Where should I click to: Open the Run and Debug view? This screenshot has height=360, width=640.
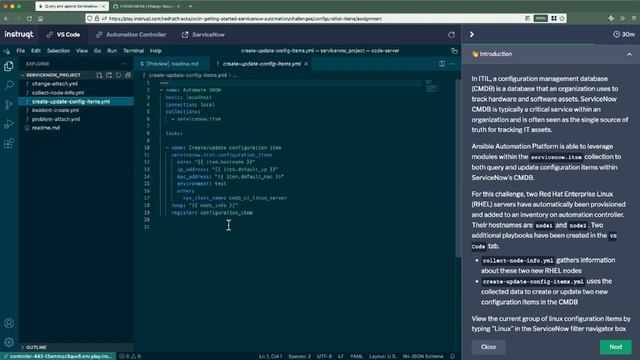click(9, 124)
